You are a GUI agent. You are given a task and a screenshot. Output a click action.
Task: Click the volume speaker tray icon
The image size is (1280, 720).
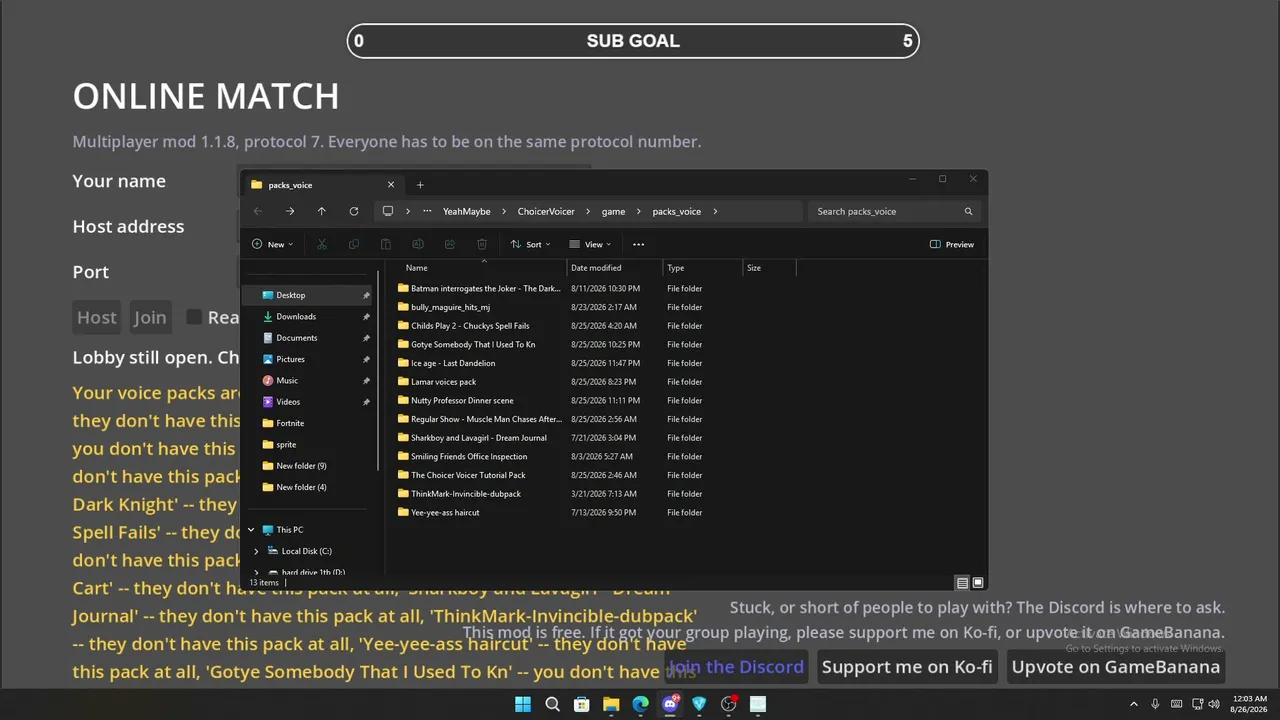click(1214, 704)
